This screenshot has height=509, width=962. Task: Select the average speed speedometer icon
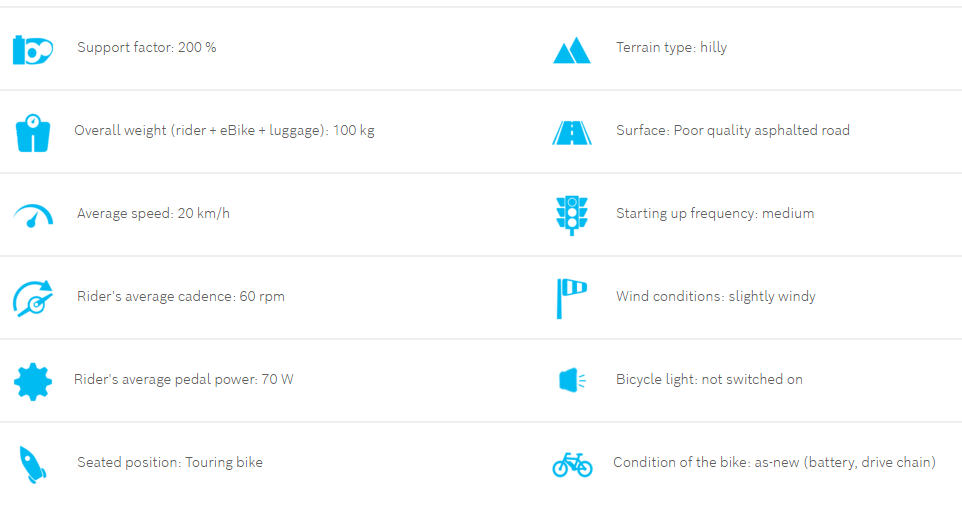pos(33,216)
